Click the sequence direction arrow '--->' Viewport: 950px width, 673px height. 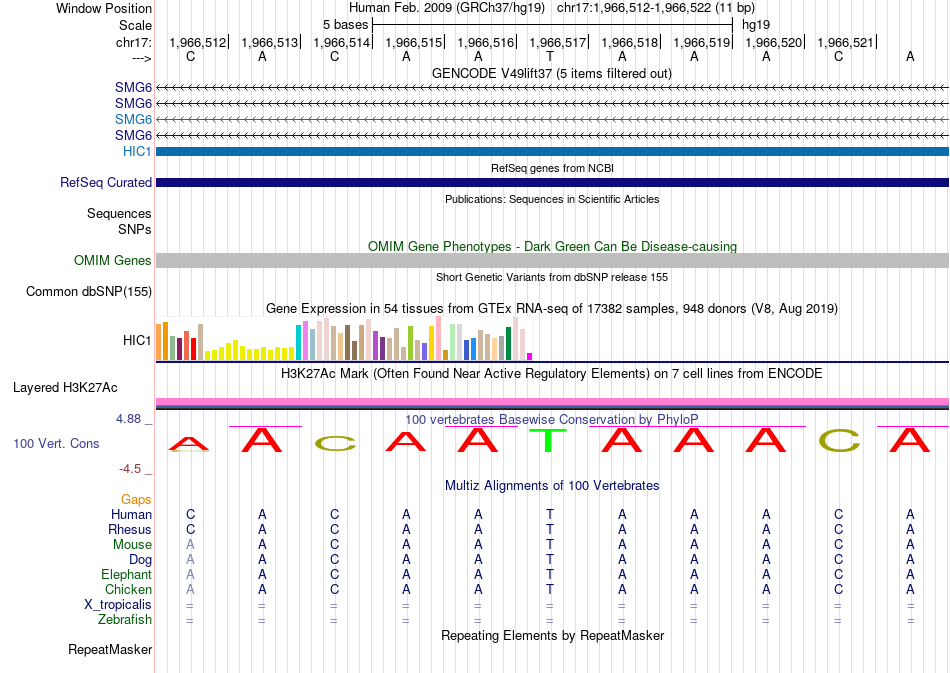tap(142, 58)
